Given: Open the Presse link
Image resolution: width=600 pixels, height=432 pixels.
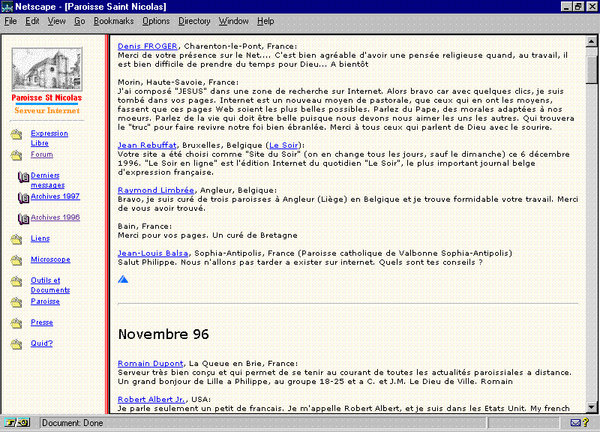Looking at the screenshot, I should (x=42, y=323).
